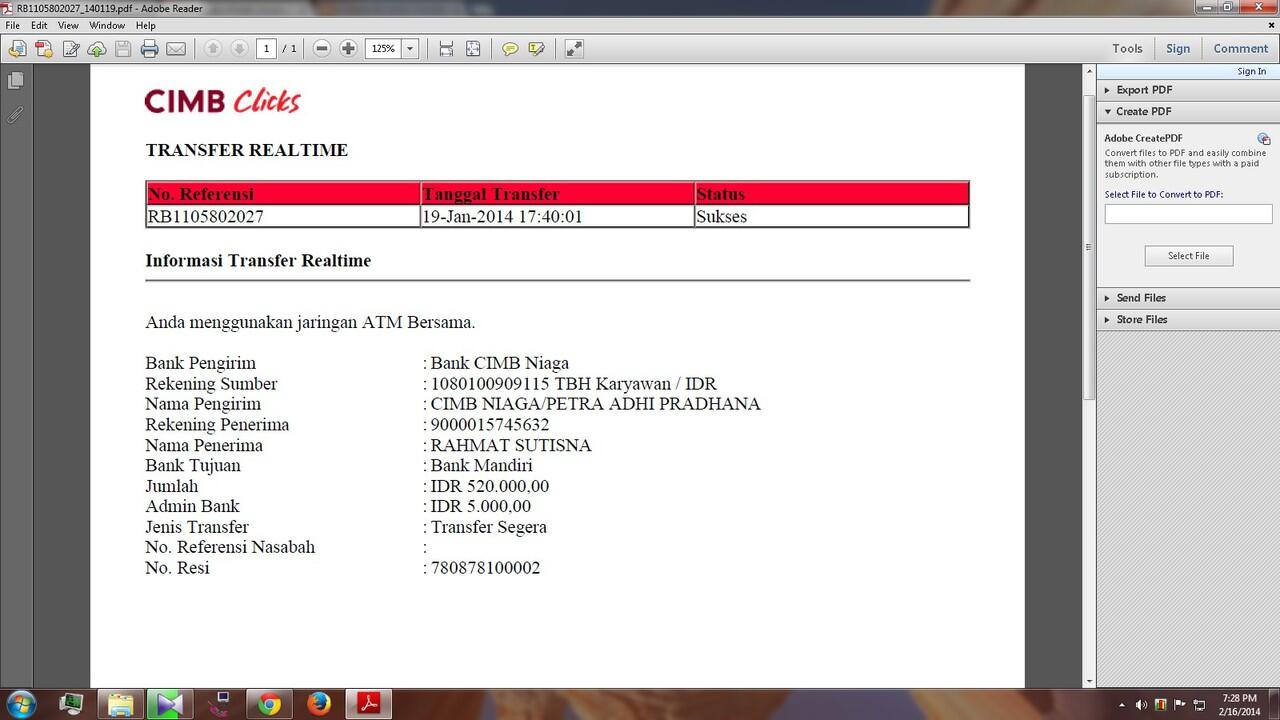1280x720 pixels.
Task: Show hidden system tray icons arrow
Action: point(1122,704)
